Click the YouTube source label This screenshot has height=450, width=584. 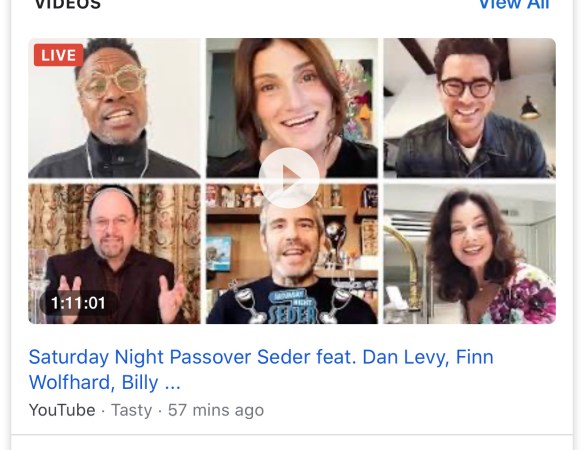point(62,410)
